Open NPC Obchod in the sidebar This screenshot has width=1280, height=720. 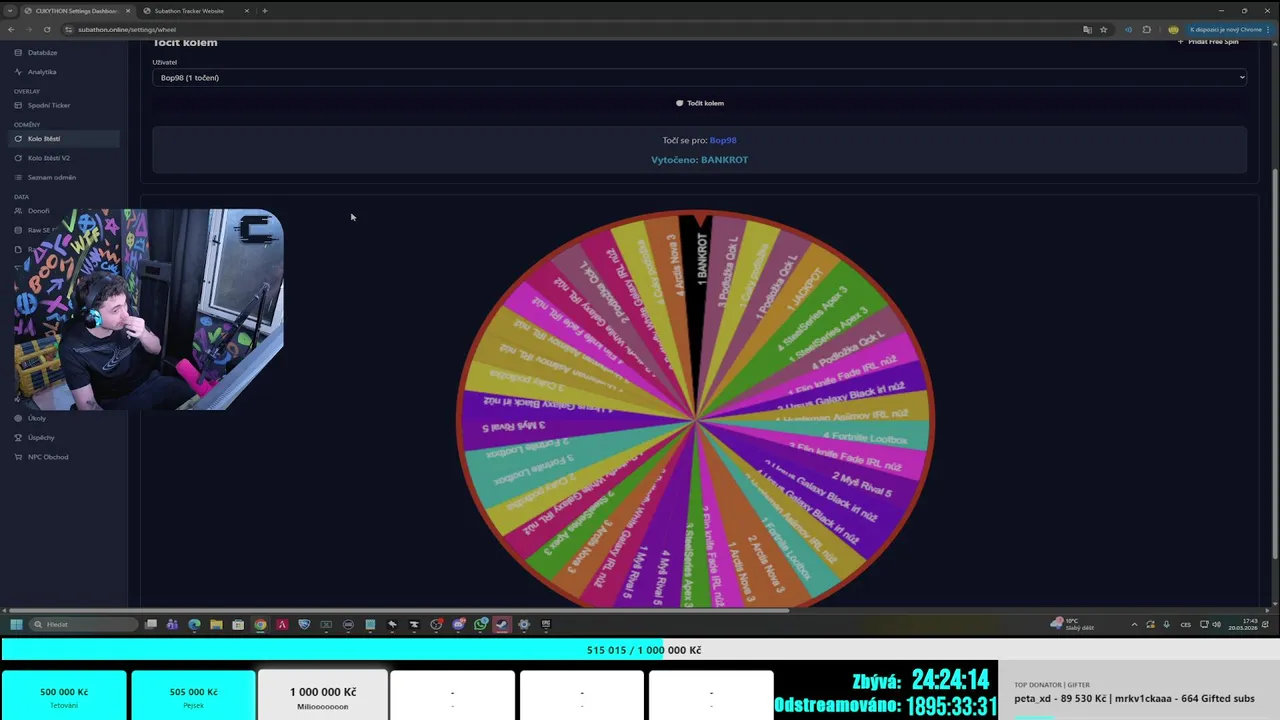pyautogui.click(x=48, y=457)
